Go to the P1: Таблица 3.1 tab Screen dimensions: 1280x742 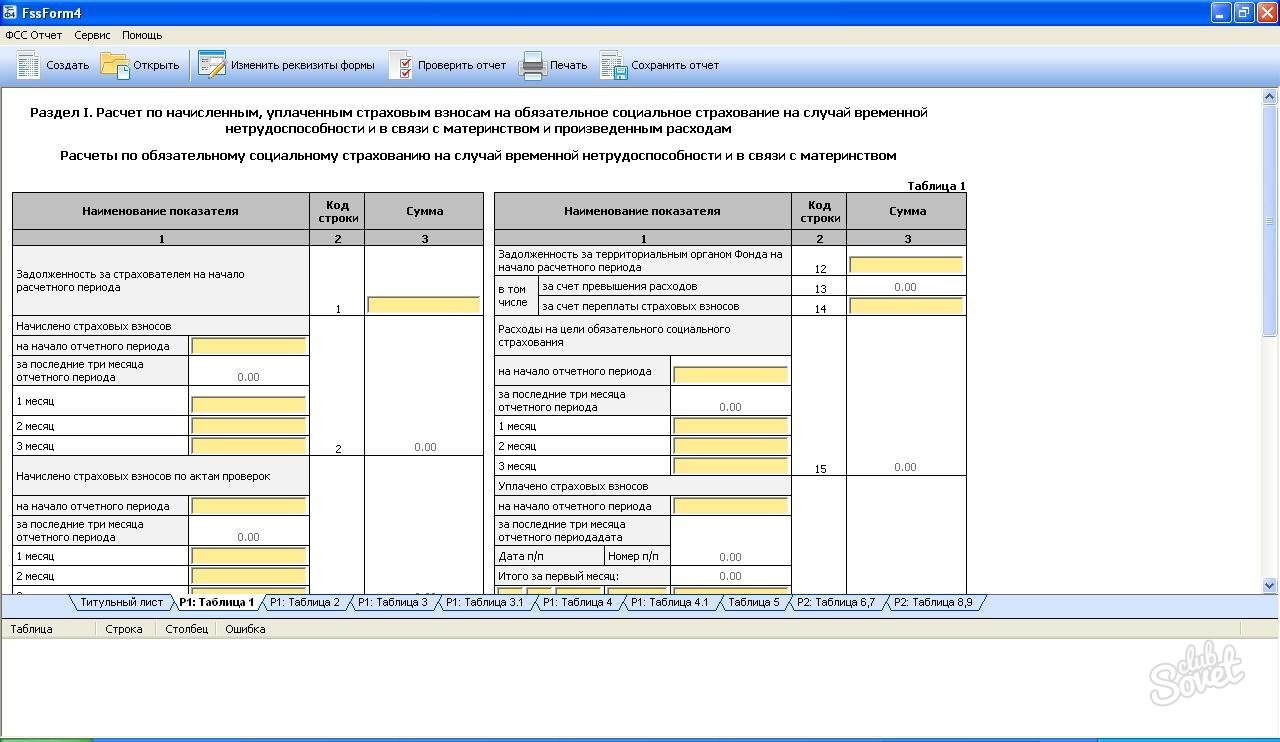(484, 602)
